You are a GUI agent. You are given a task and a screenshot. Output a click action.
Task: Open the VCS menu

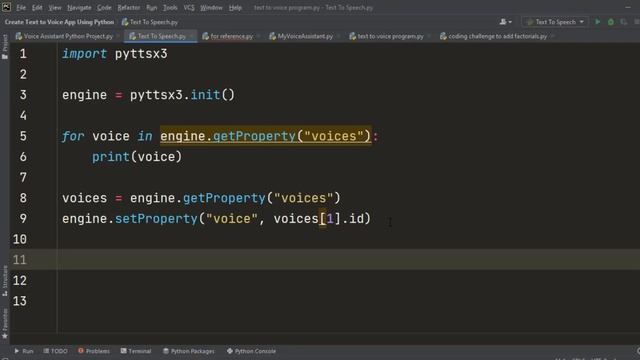[189, 8]
